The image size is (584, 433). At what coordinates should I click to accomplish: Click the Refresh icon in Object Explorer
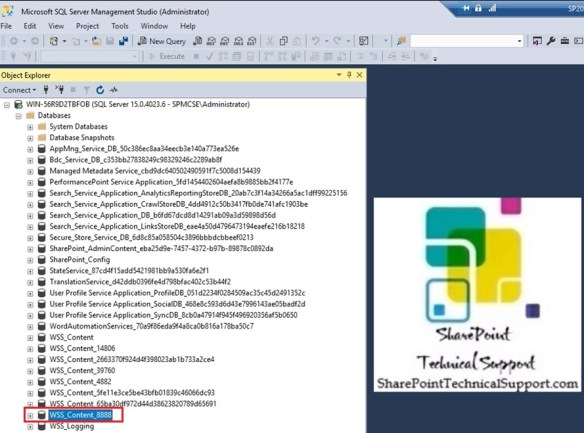(x=100, y=90)
